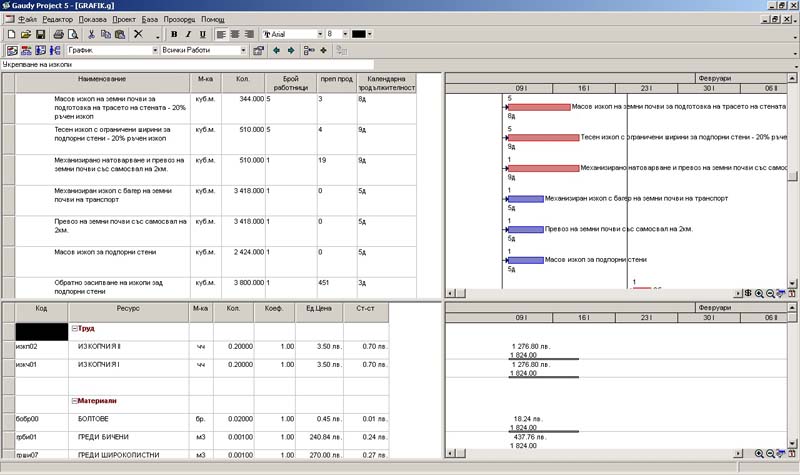This screenshot has width=800, height=475.
Task: Click the Ресурс column header
Action: coord(128,312)
